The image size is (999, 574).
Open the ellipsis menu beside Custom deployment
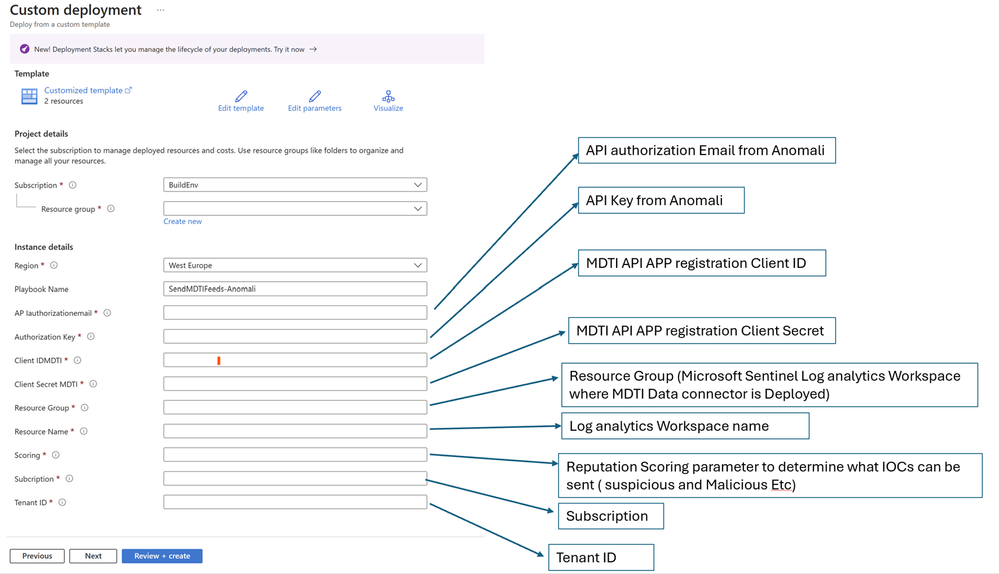(x=161, y=10)
